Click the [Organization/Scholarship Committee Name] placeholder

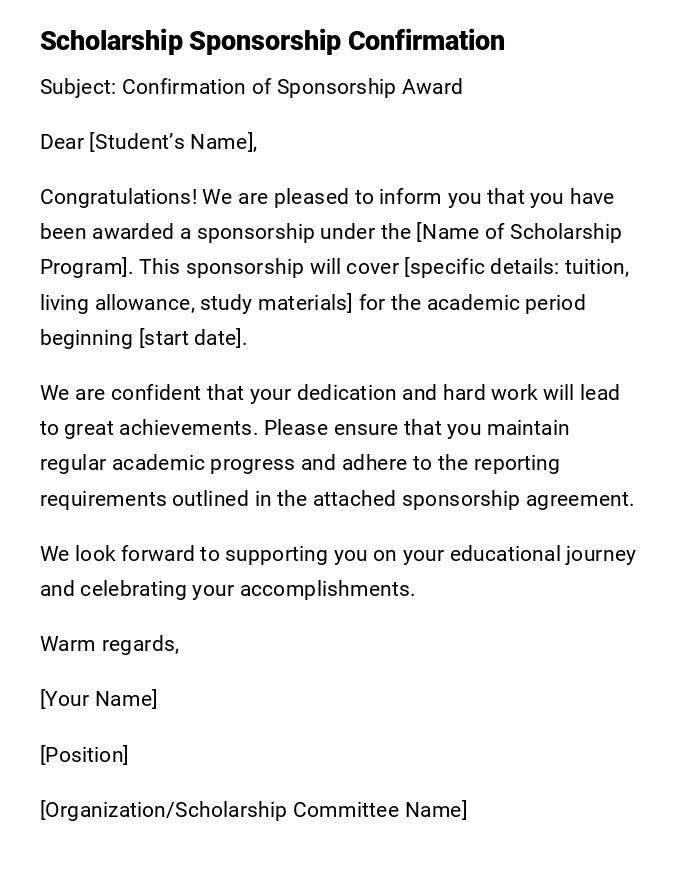point(253,810)
